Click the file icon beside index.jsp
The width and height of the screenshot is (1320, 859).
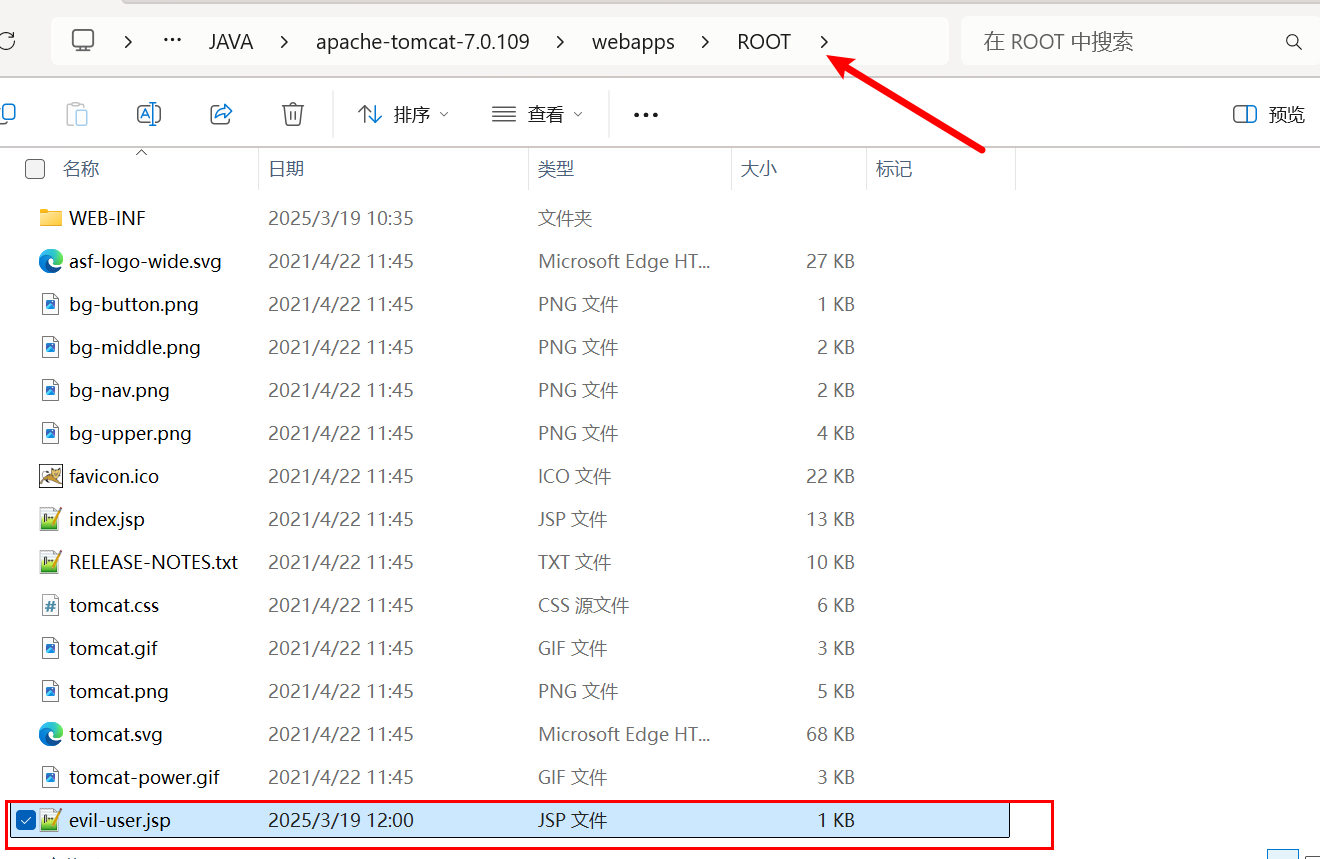[x=50, y=519]
